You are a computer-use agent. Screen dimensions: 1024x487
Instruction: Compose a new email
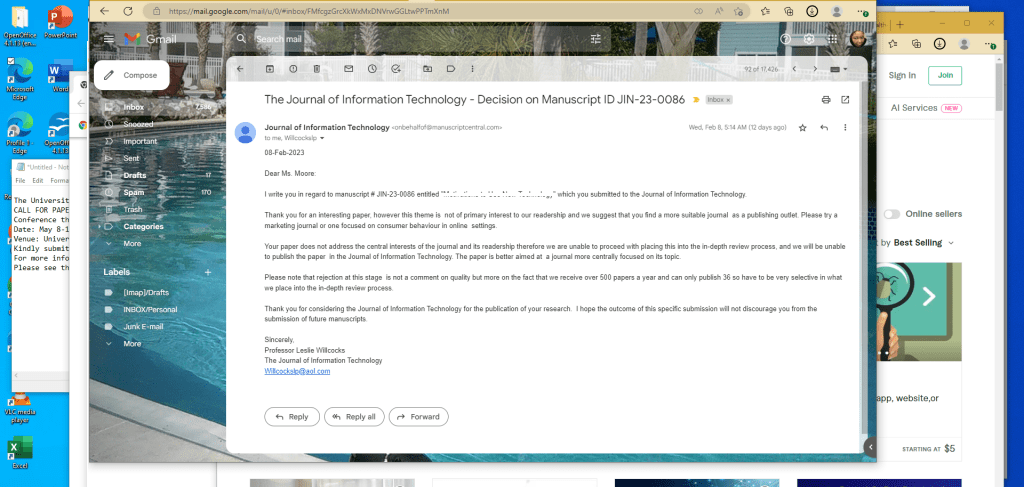[x=131, y=75]
